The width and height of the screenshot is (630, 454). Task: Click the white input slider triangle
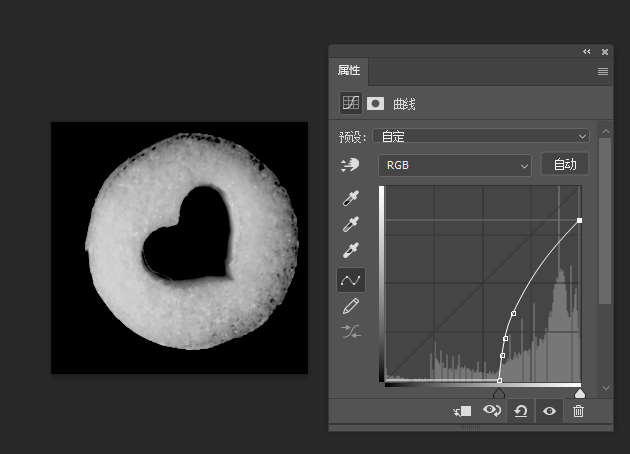[580, 393]
